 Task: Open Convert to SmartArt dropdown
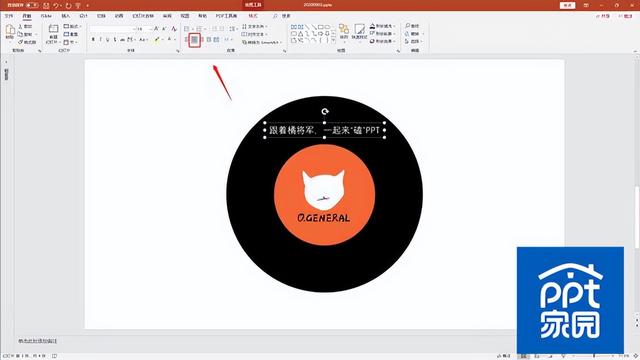pos(261,42)
